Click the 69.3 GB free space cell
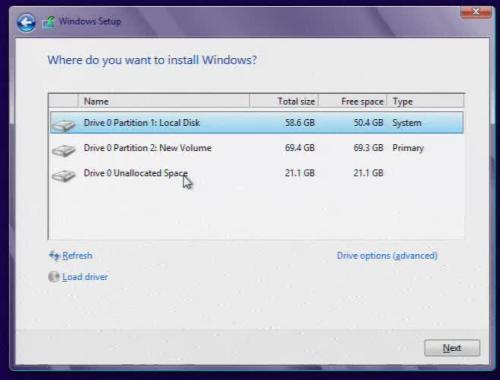500x380 pixels. [x=368, y=148]
